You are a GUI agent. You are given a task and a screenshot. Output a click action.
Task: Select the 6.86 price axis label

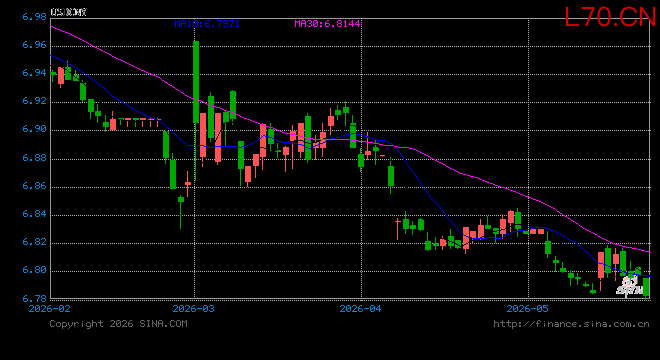pyautogui.click(x=35, y=186)
